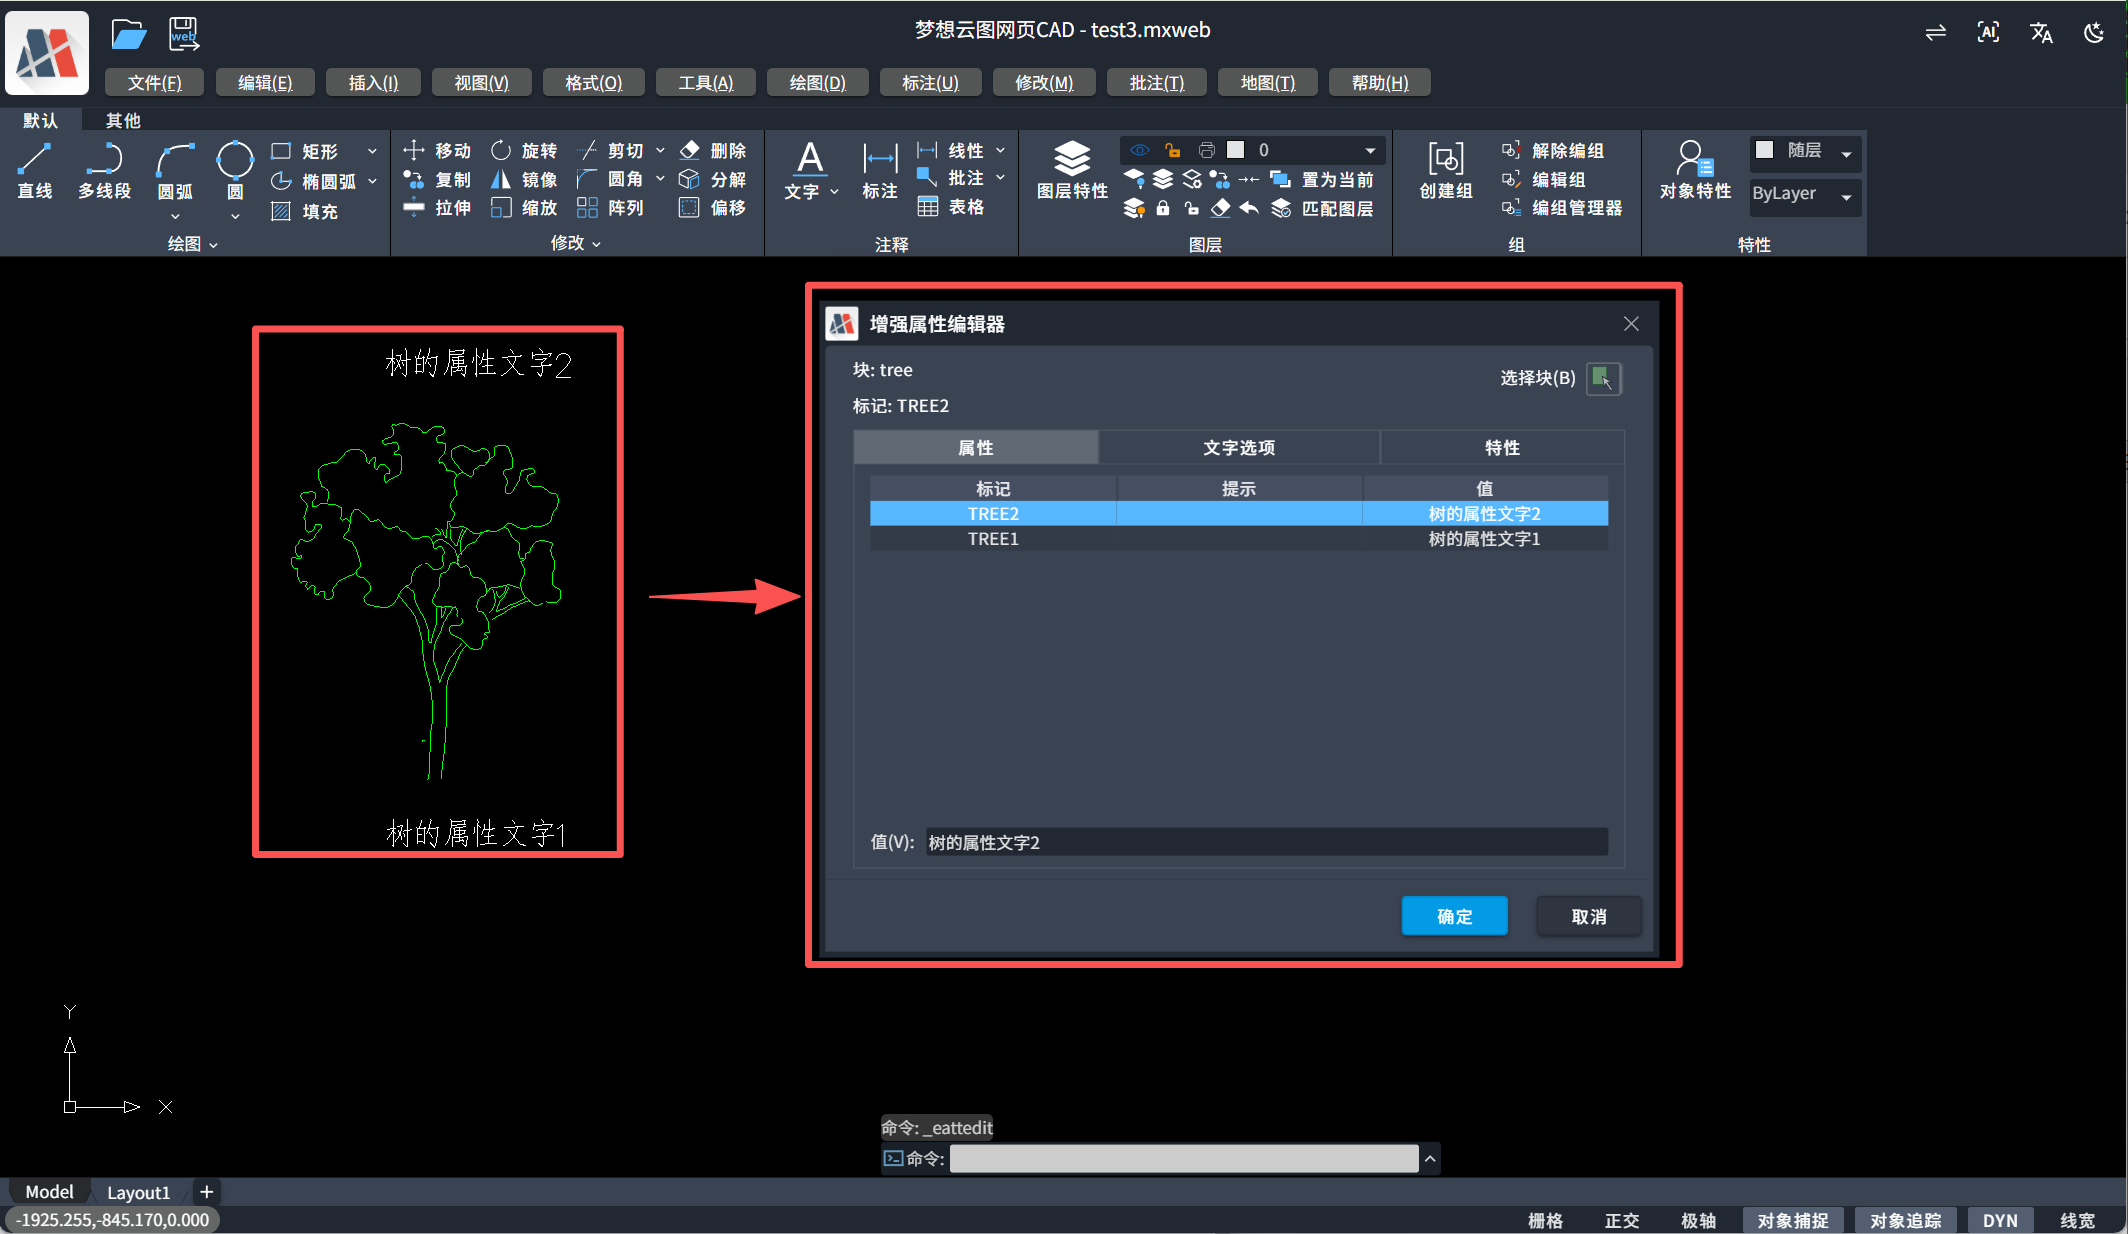This screenshot has height=1234, width=2128.
Task: Click 匹配图层 match layer
Action: point(1322,208)
